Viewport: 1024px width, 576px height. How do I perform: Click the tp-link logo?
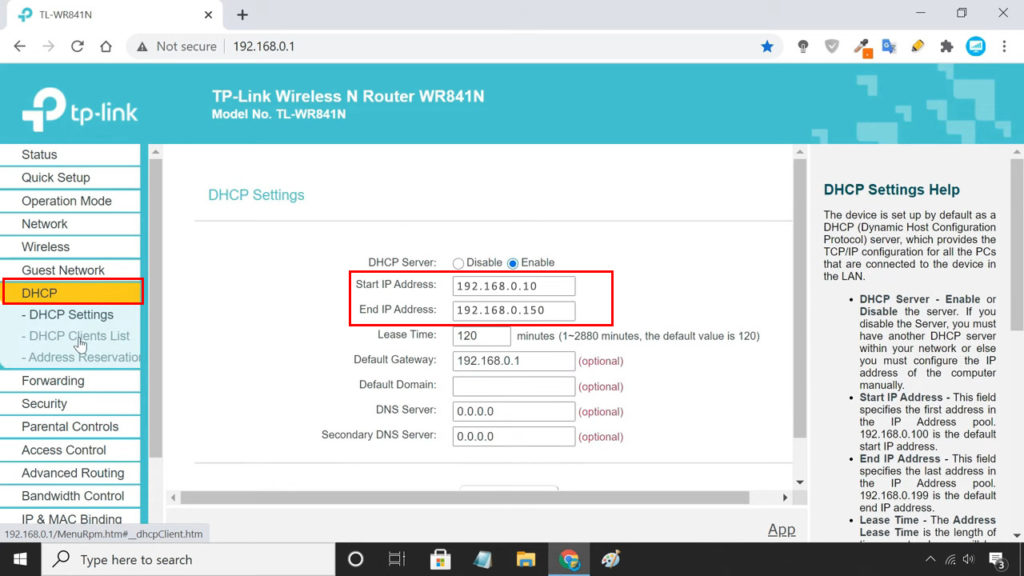coord(79,108)
